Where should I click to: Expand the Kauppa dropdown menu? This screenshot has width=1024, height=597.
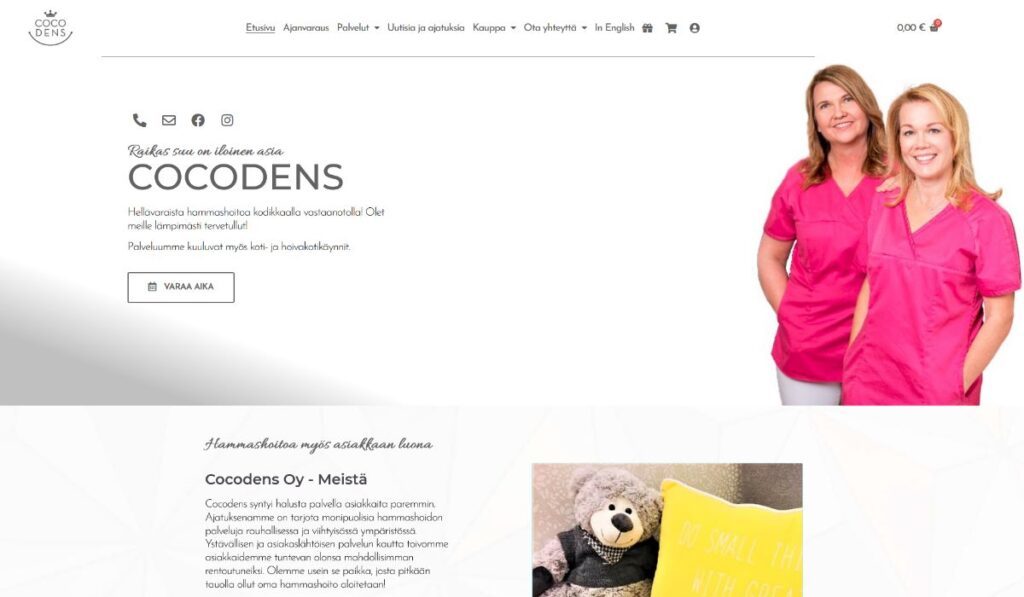coord(494,27)
